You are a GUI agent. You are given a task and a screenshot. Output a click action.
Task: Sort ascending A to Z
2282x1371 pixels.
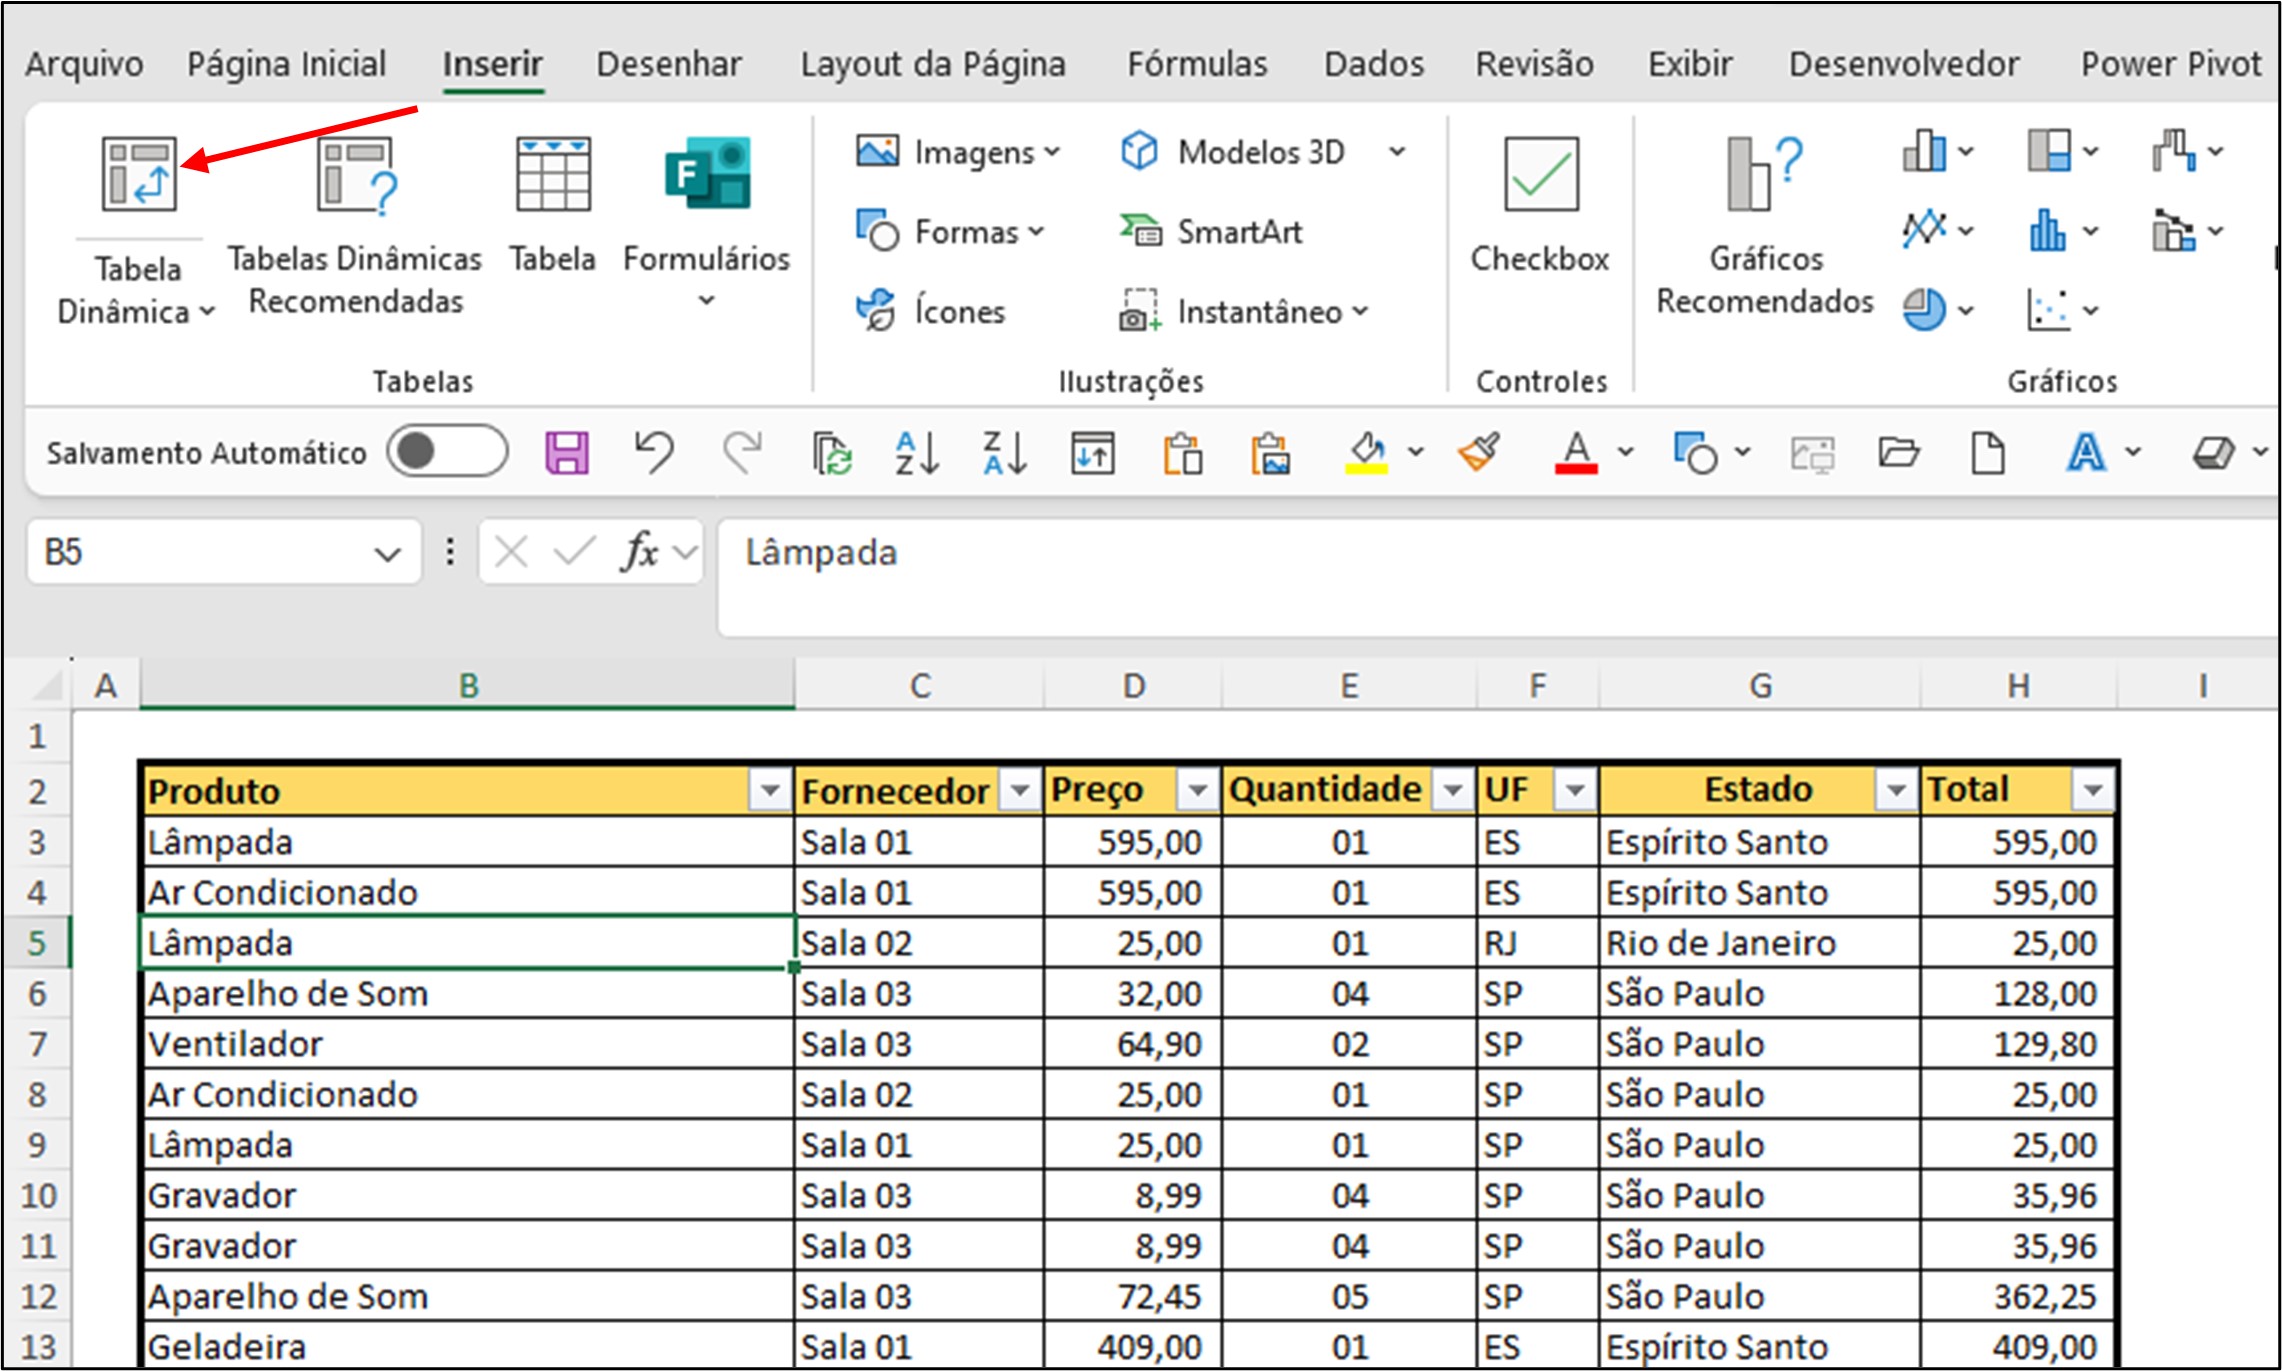(x=917, y=453)
